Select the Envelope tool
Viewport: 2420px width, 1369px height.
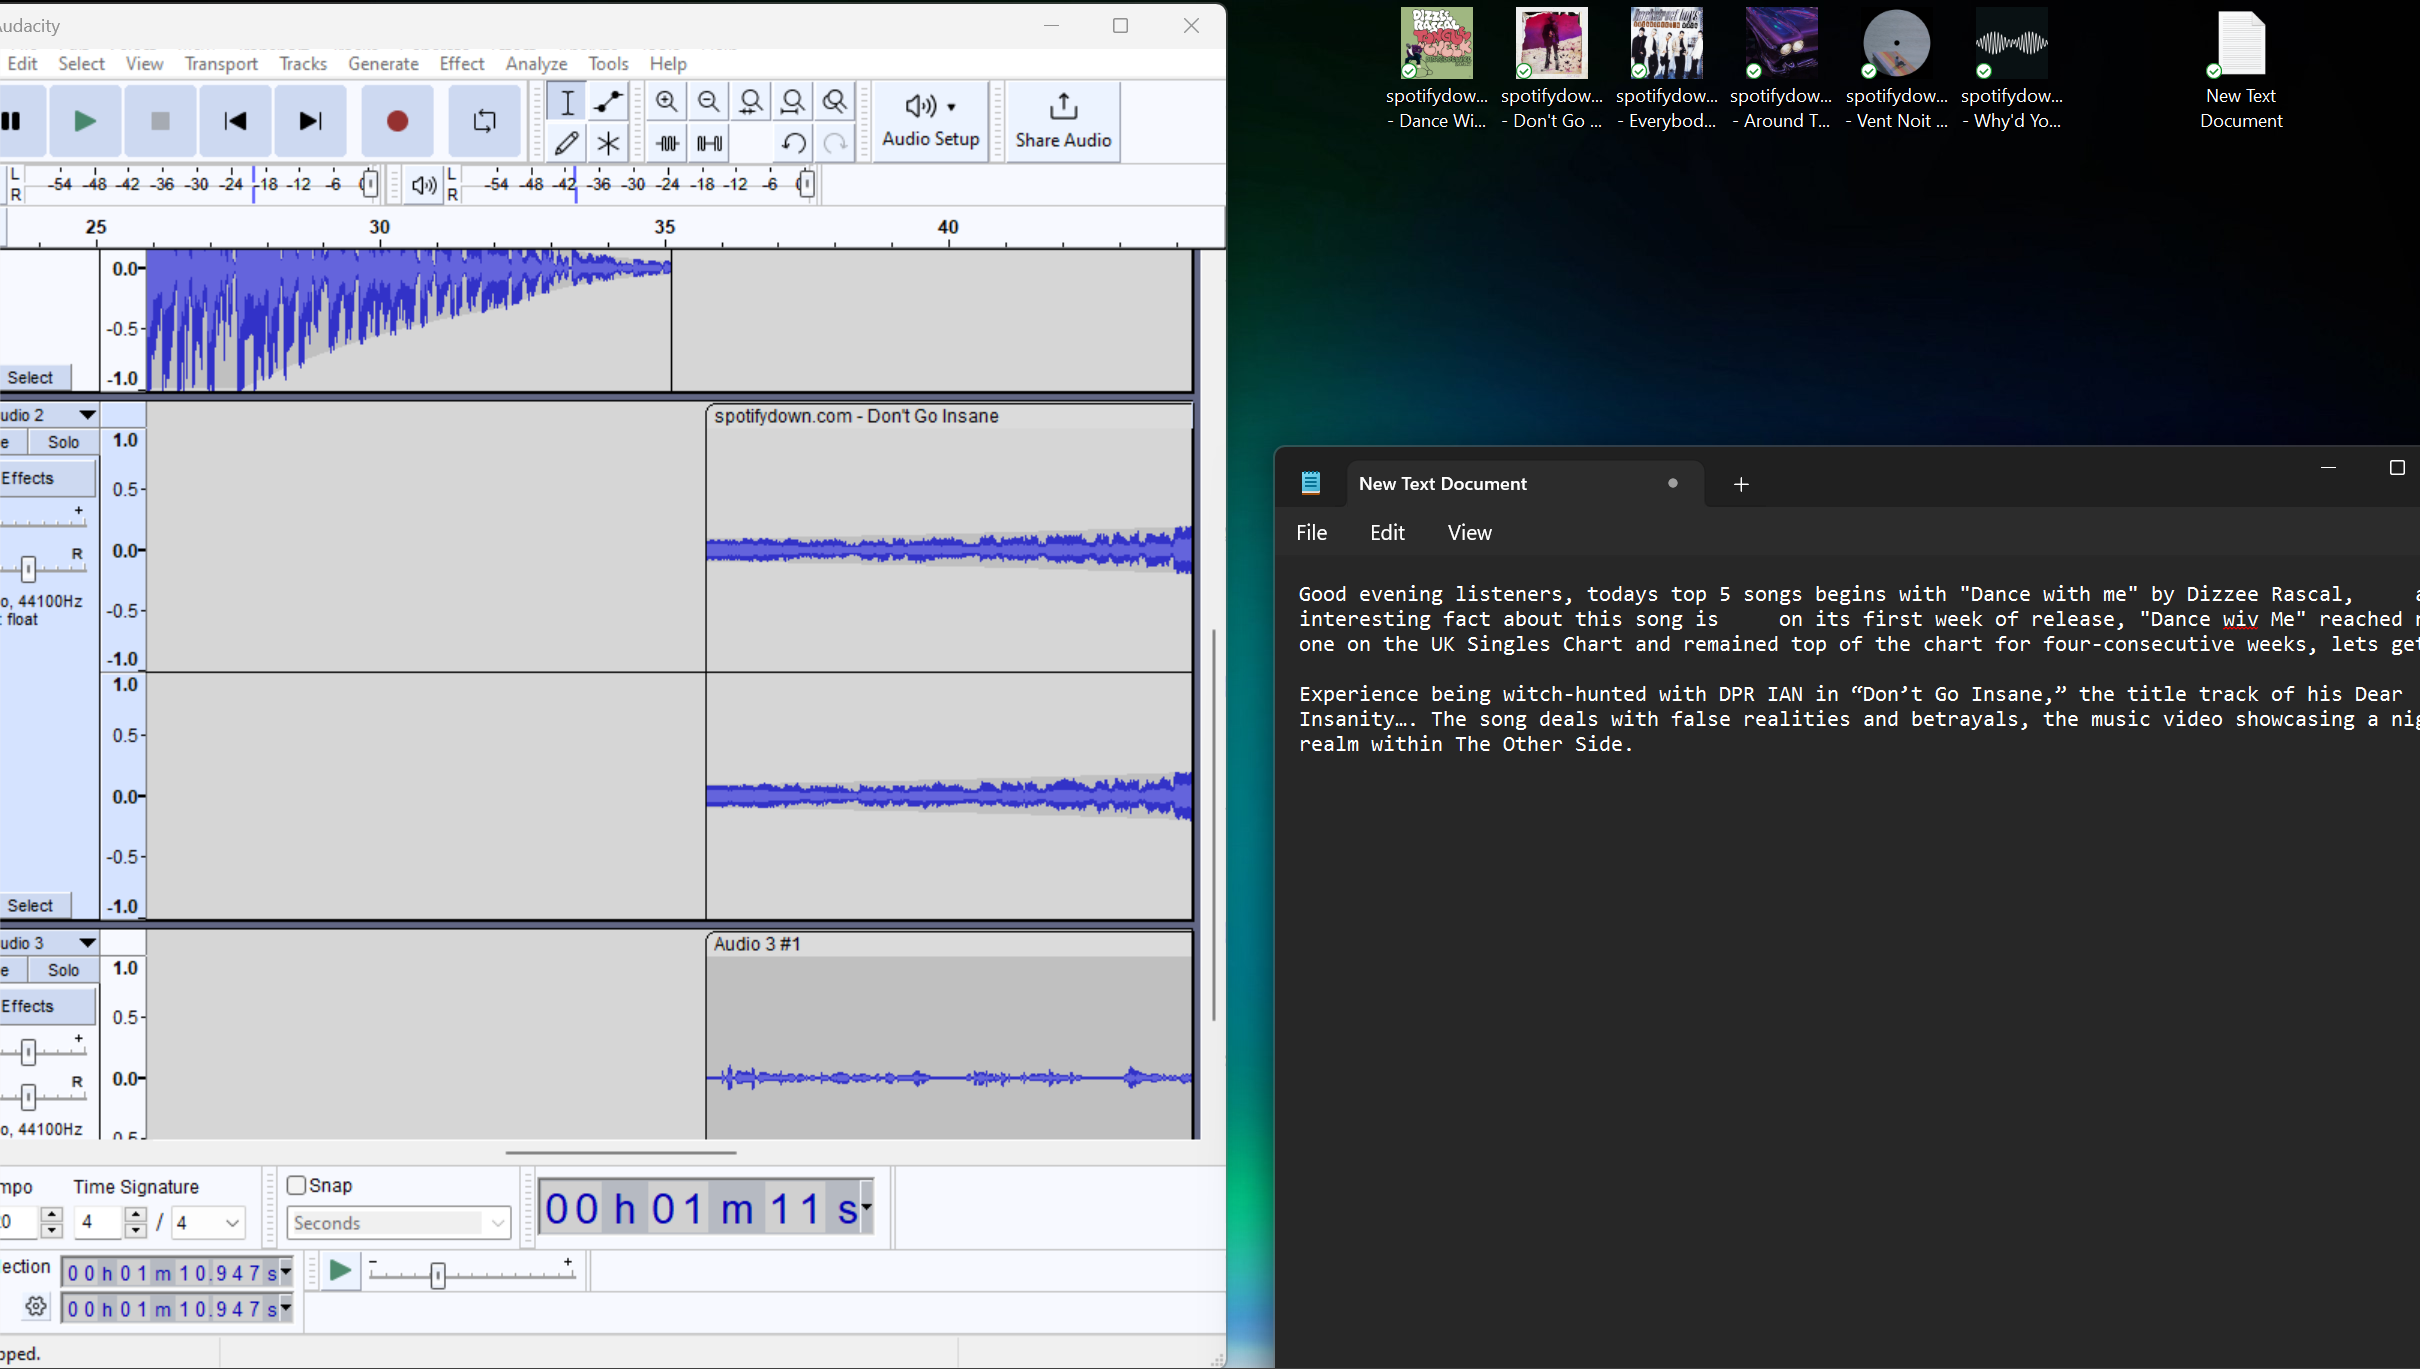608,102
